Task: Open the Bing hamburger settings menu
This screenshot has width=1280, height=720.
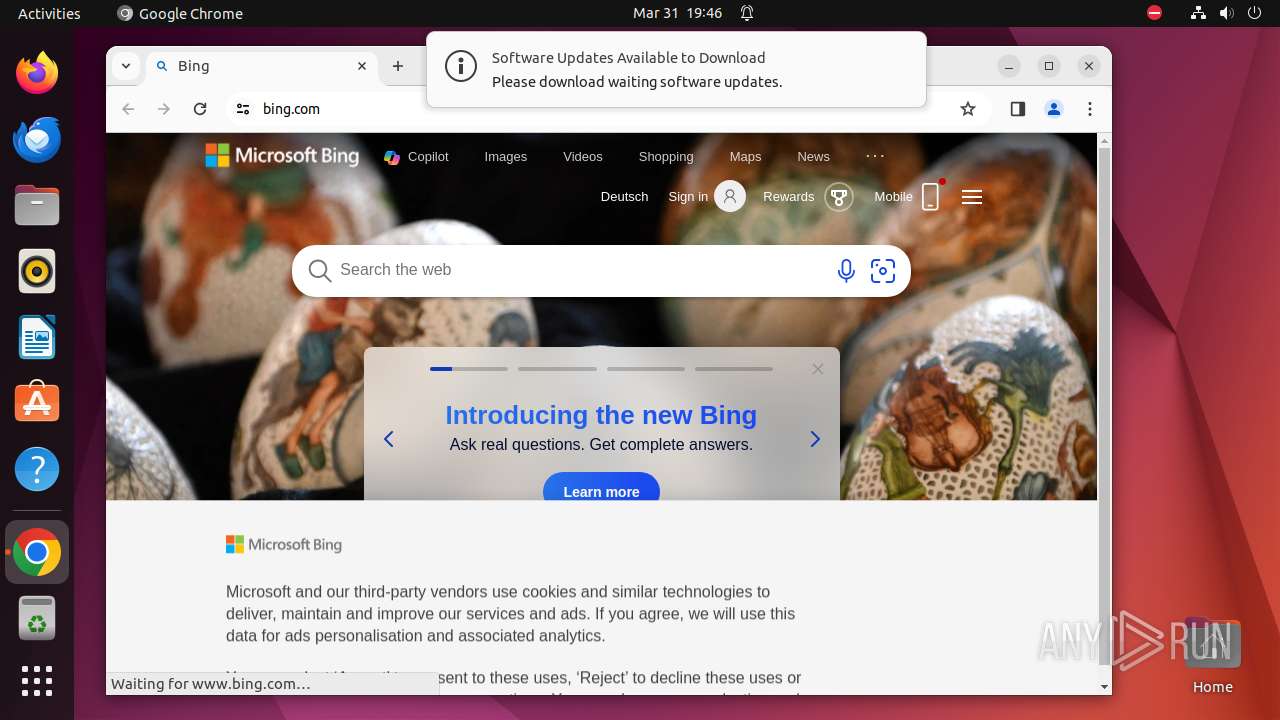Action: tap(971, 197)
